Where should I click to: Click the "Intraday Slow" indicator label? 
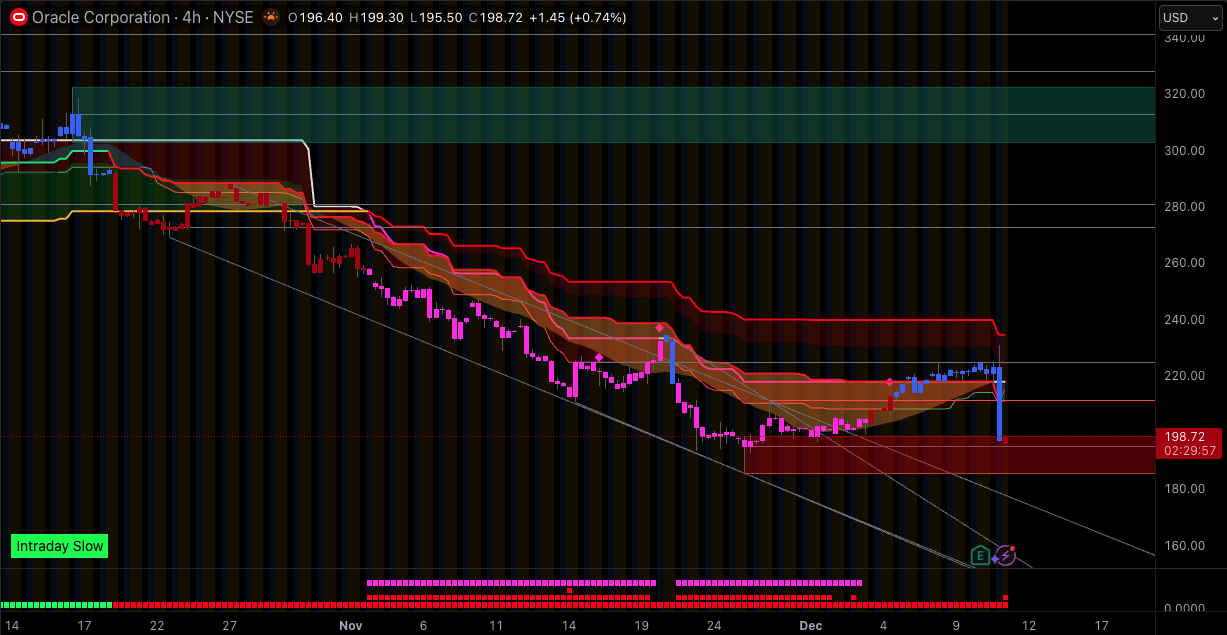coord(59,546)
